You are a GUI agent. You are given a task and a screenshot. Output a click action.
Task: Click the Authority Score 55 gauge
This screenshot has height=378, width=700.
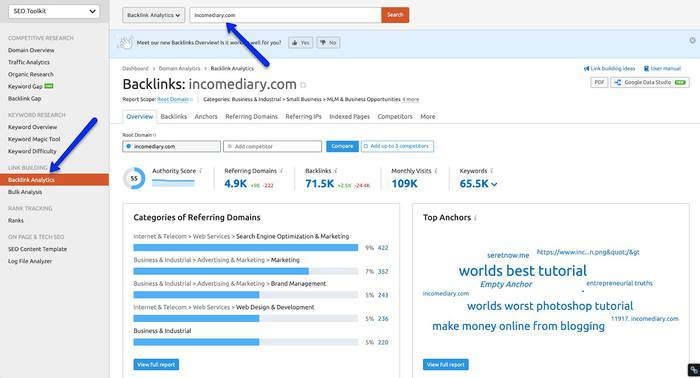(x=134, y=179)
